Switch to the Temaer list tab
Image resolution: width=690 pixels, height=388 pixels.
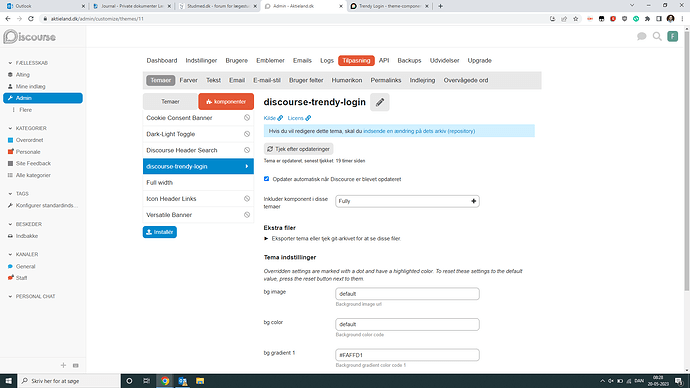(x=170, y=102)
